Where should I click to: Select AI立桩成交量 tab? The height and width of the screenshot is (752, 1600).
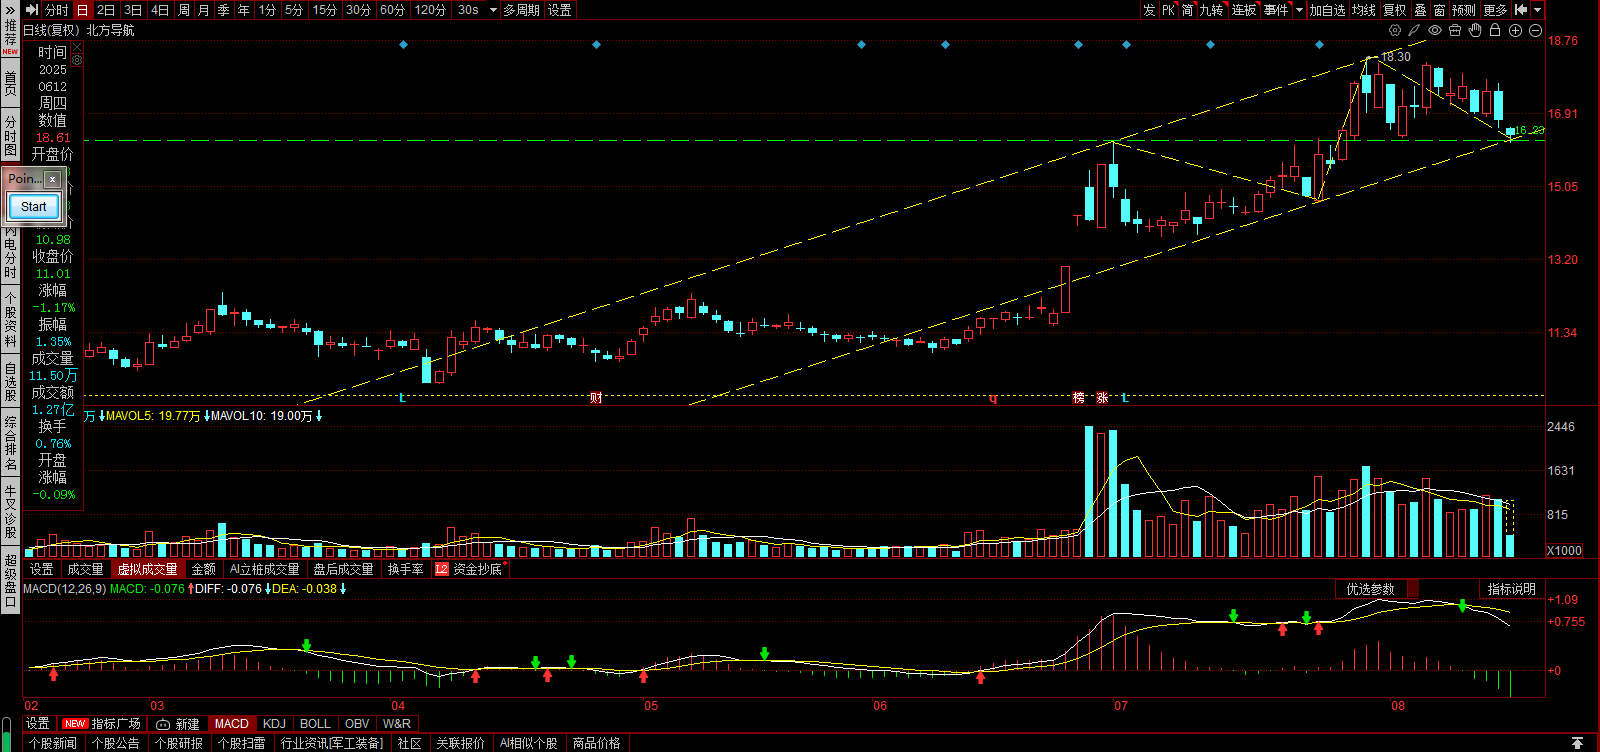264,569
